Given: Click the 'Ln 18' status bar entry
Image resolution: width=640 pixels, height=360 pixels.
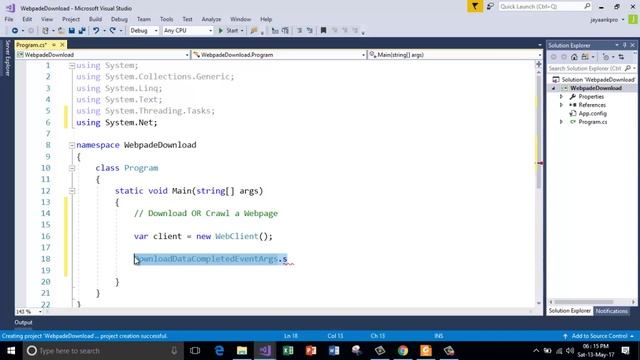Looking at the screenshot, I should click(291, 336).
